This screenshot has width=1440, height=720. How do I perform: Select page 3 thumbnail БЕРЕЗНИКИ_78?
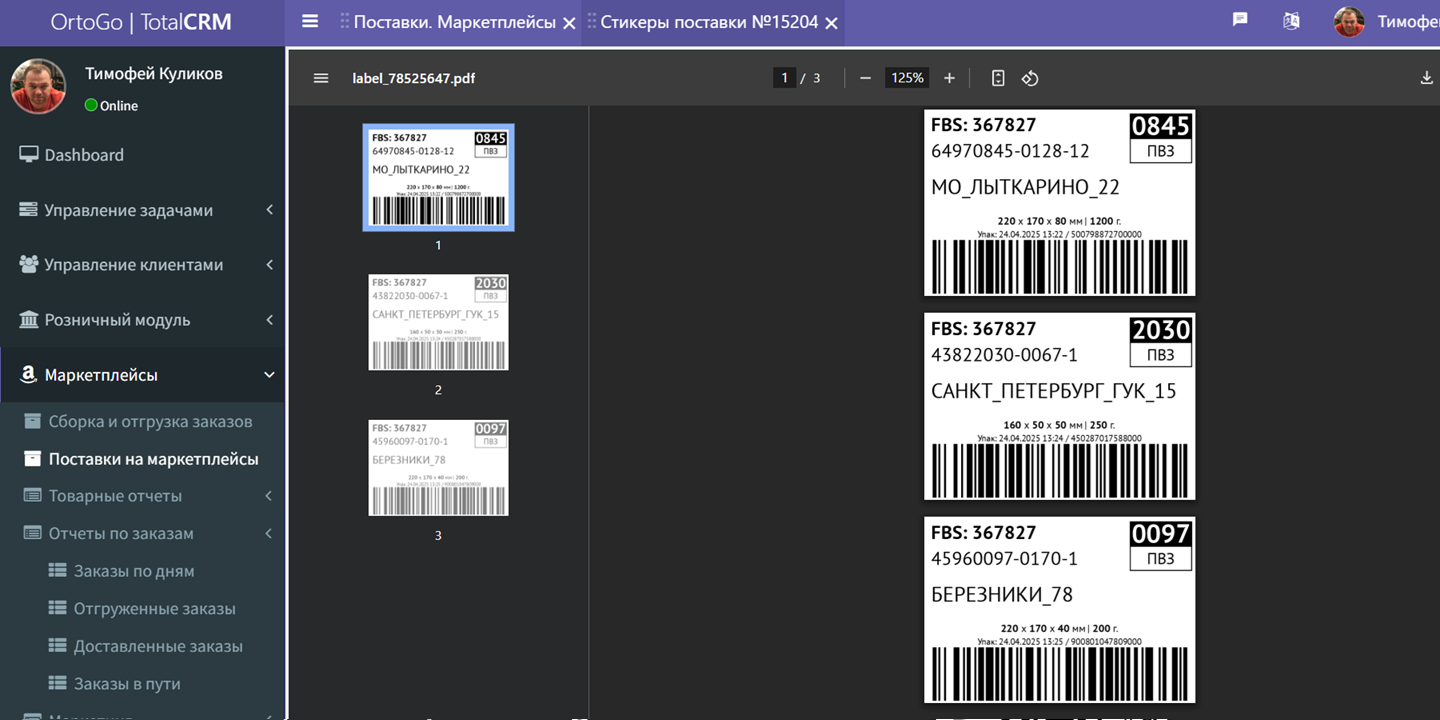click(438, 467)
